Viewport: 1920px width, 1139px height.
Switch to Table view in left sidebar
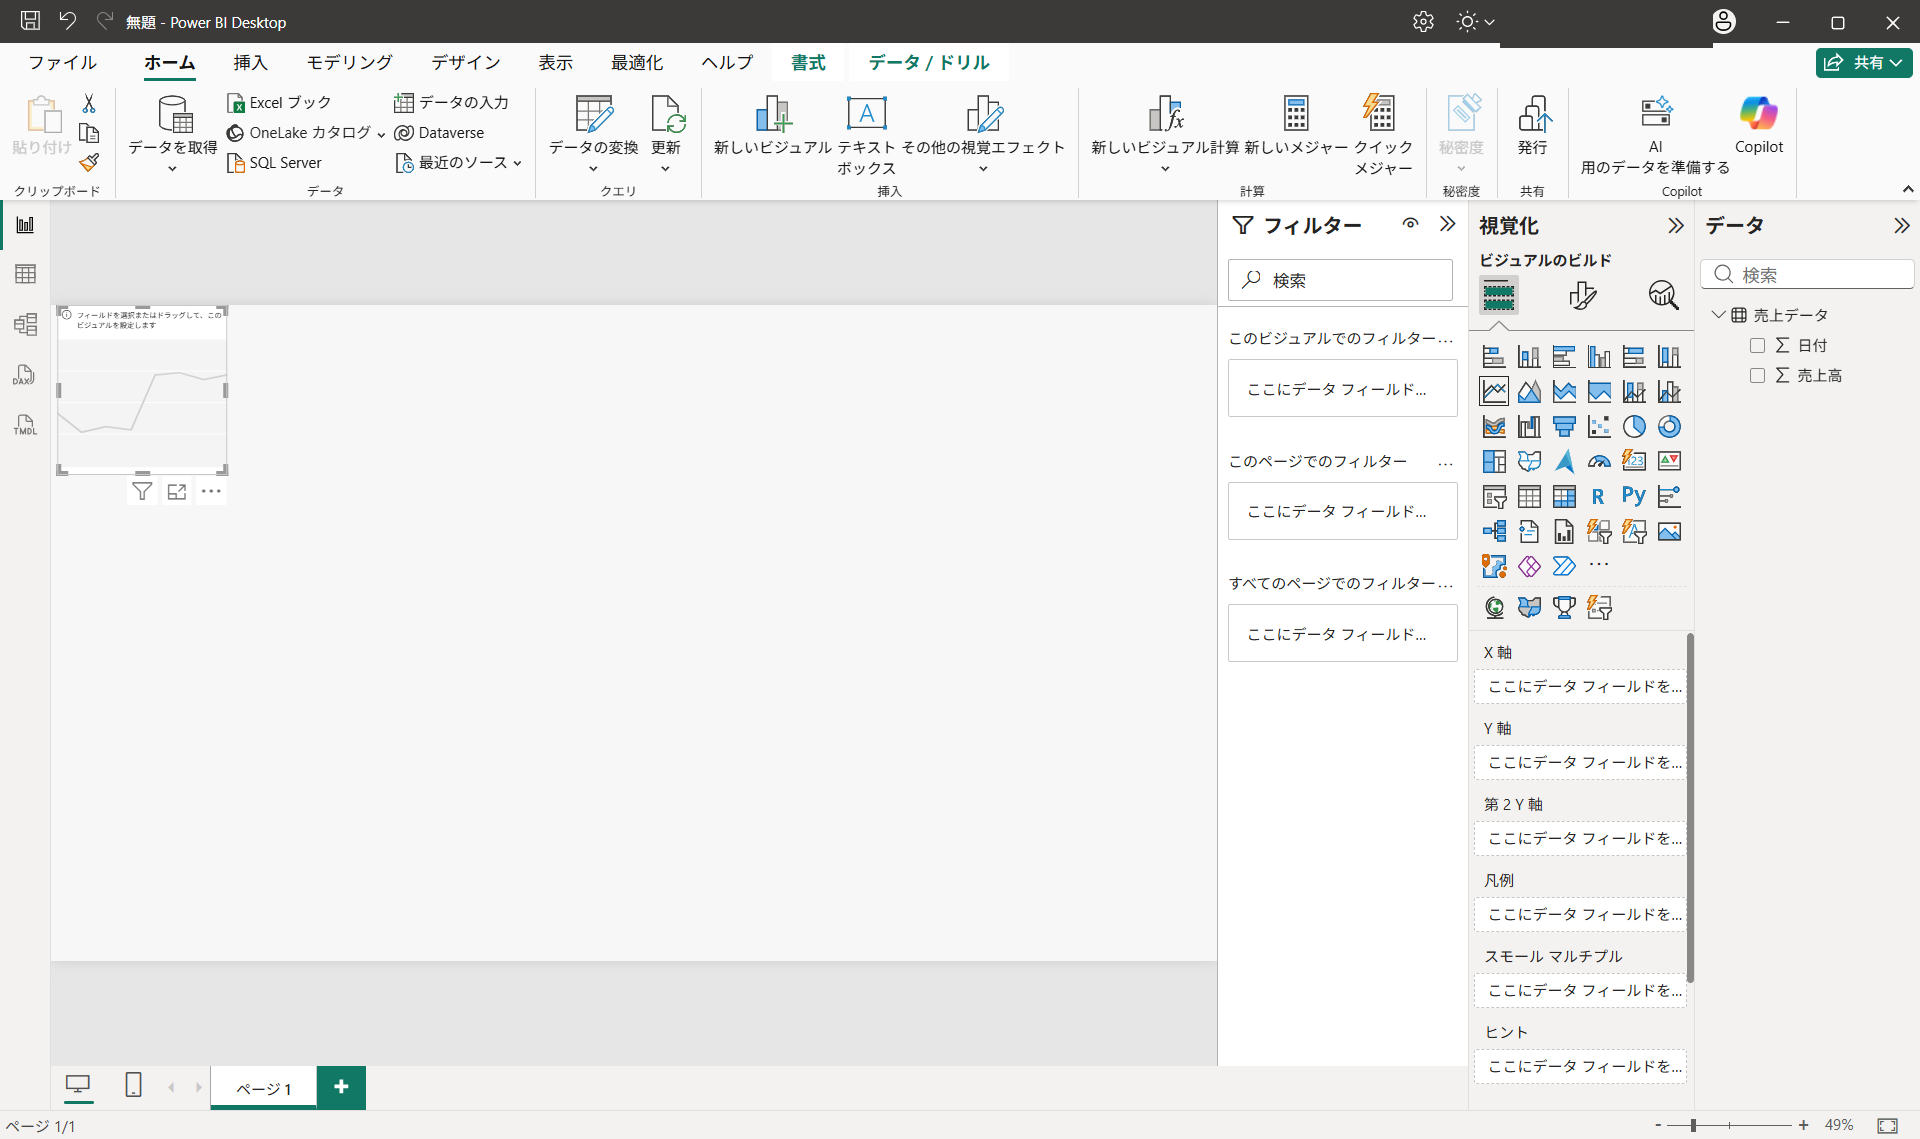click(x=25, y=274)
